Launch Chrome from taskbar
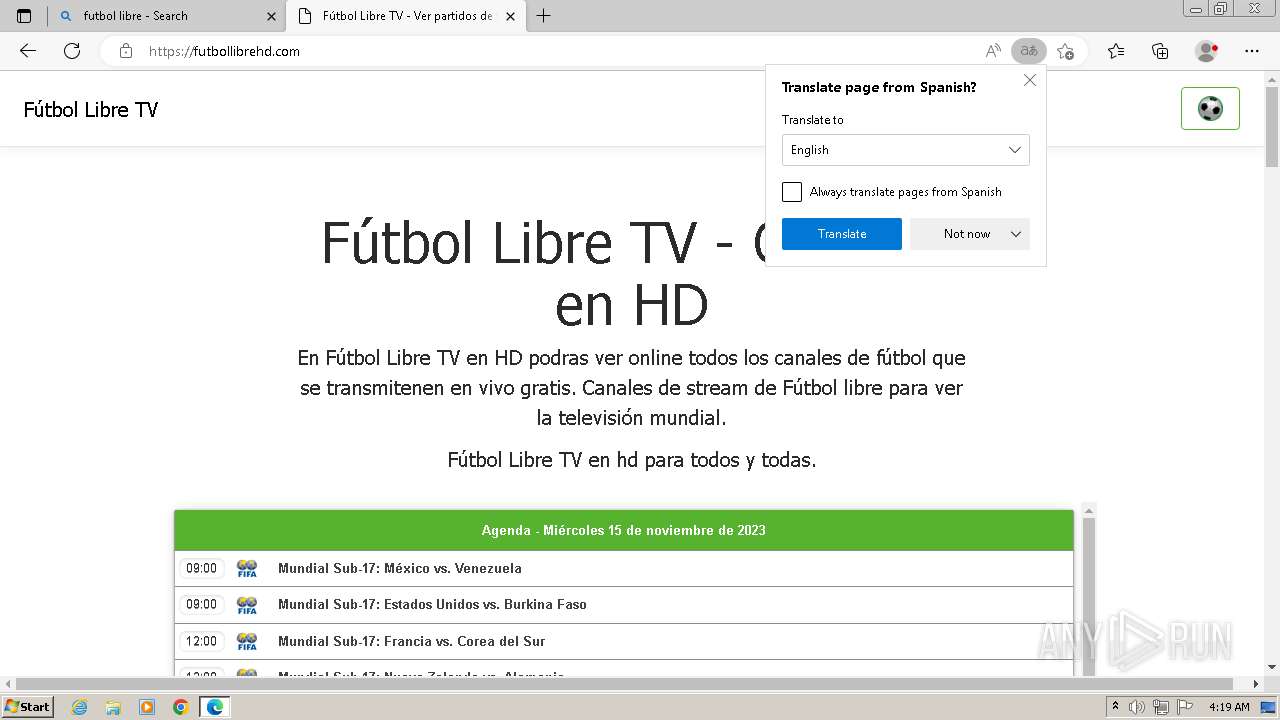Viewport: 1280px width, 720px height. pos(181,707)
